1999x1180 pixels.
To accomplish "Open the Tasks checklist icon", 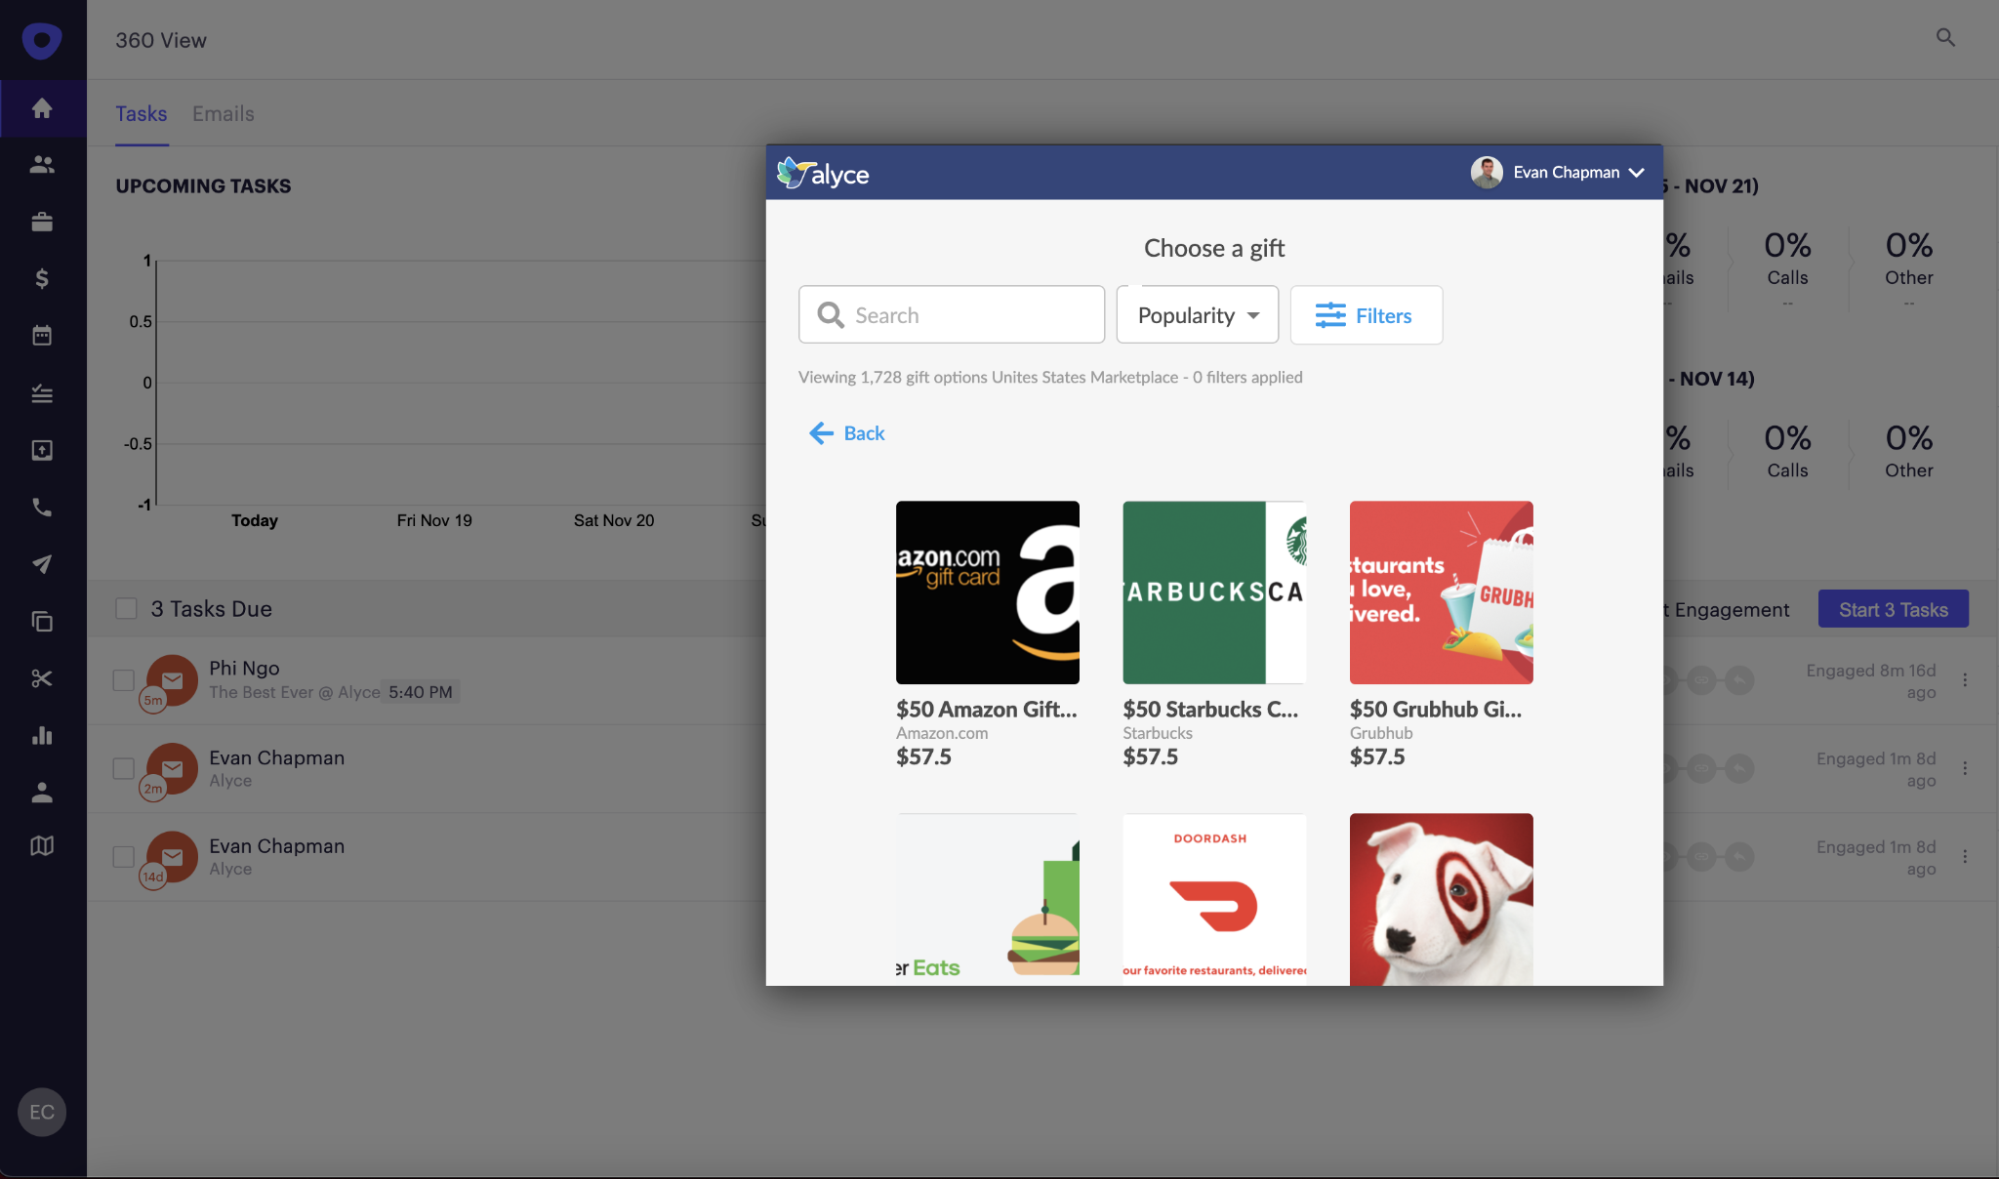I will point(42,393).
